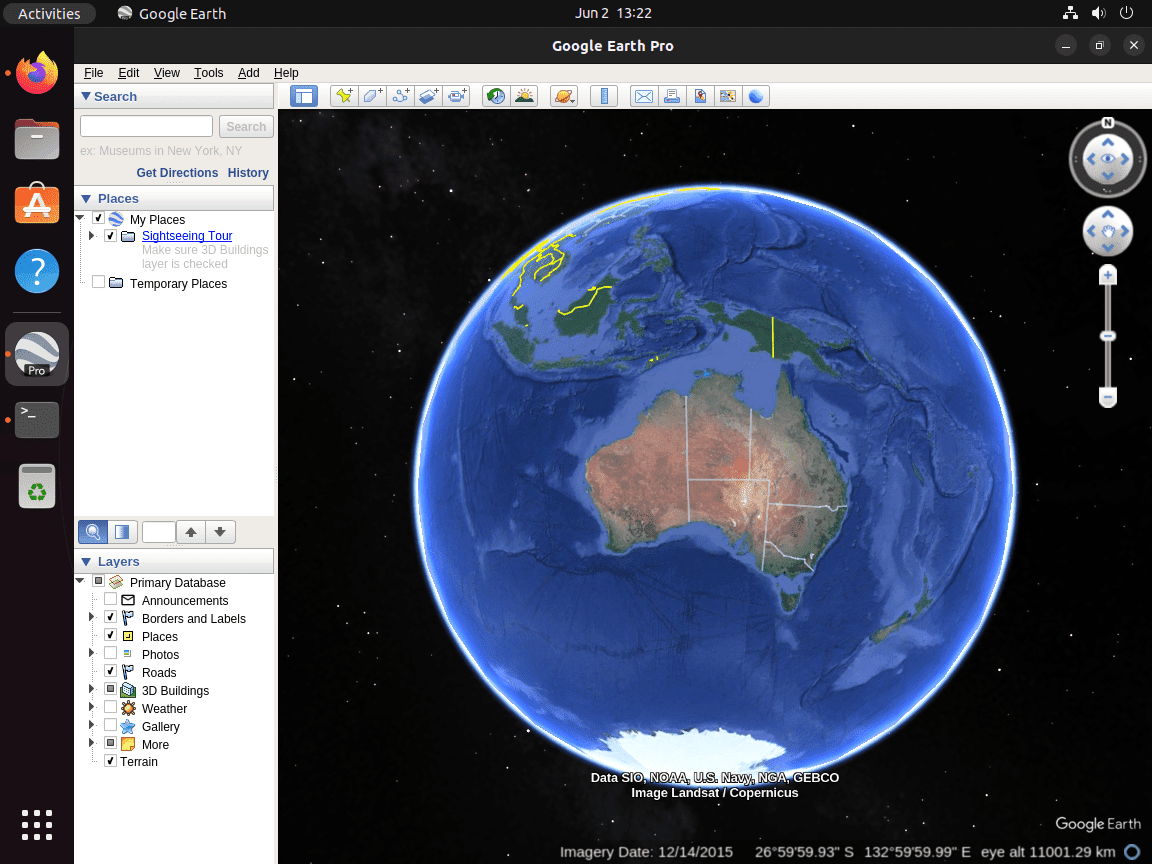Screen dimensions: 1152x864
Task: Open the Sightseeing Tour link
Action: 186,236
